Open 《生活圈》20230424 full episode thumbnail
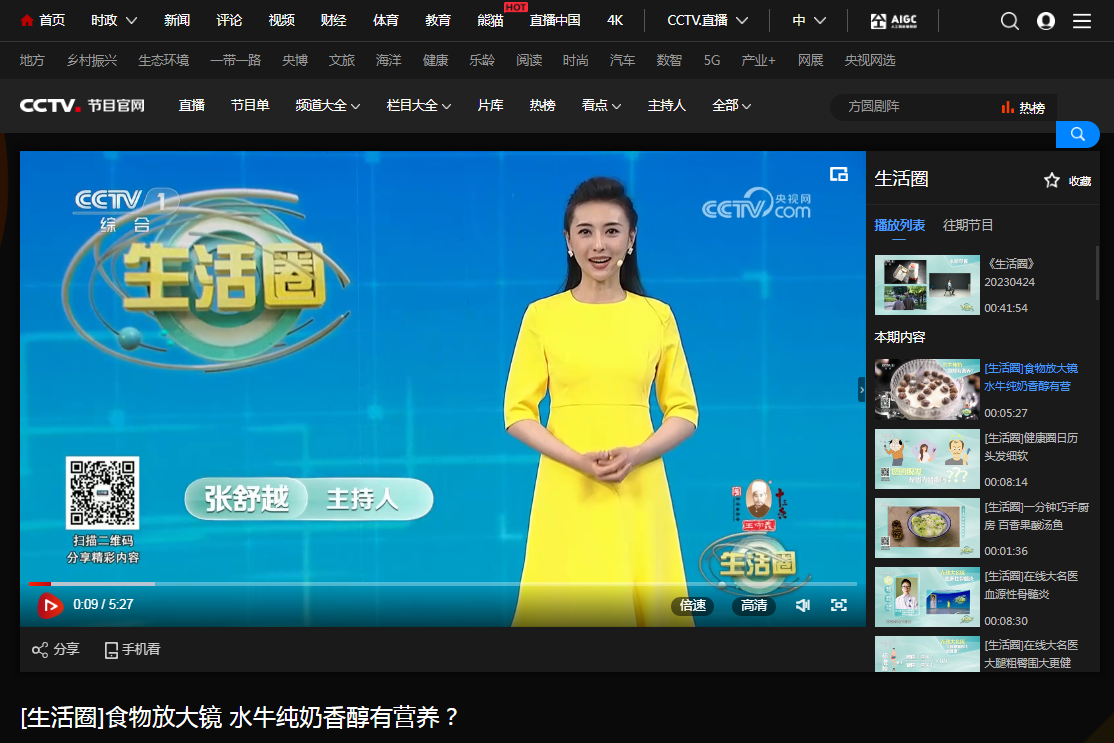Screen dimensions: 1114x743 (x=927, y=285)
